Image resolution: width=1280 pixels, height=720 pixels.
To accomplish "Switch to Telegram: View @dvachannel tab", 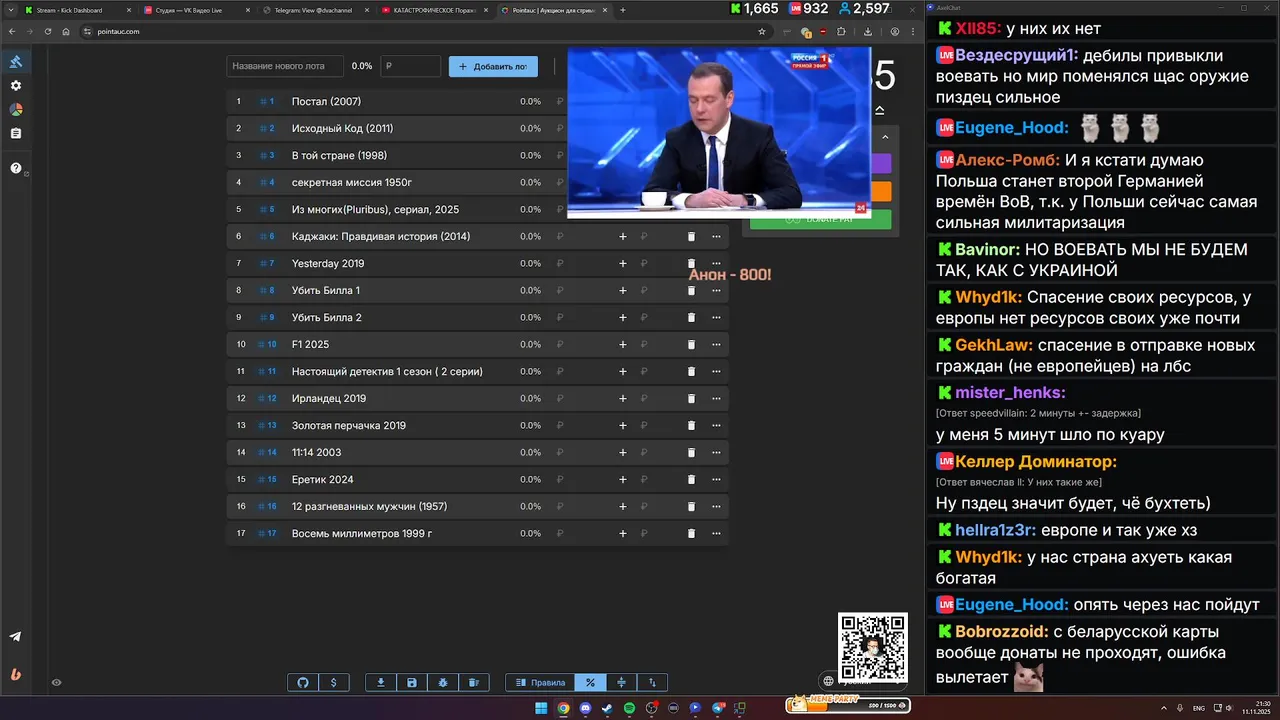I will coord(316,10).
